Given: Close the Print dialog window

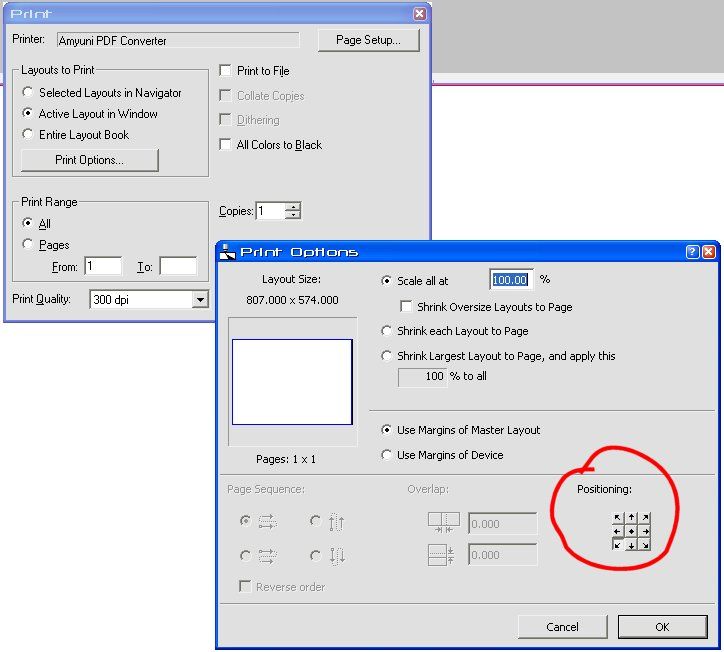Looking at the screenshot, I should (419, 14).
